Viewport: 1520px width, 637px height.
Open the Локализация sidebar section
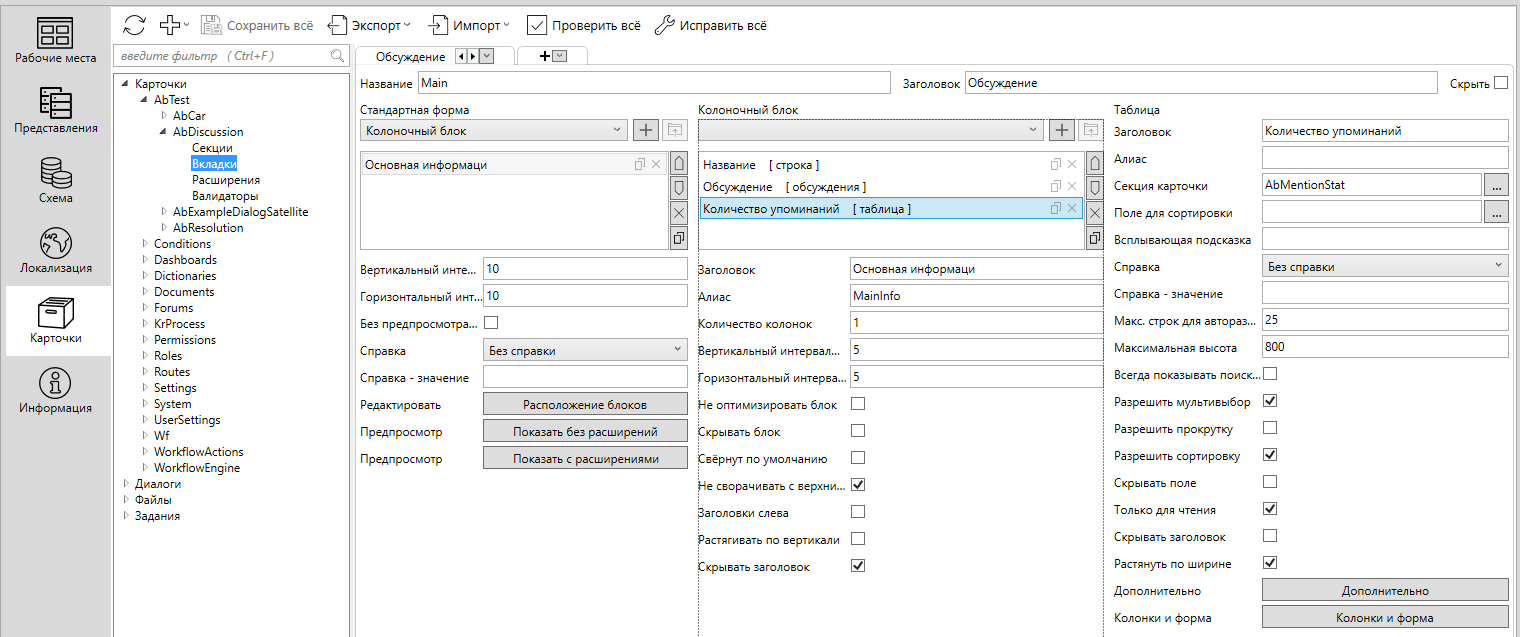point(56,251)
